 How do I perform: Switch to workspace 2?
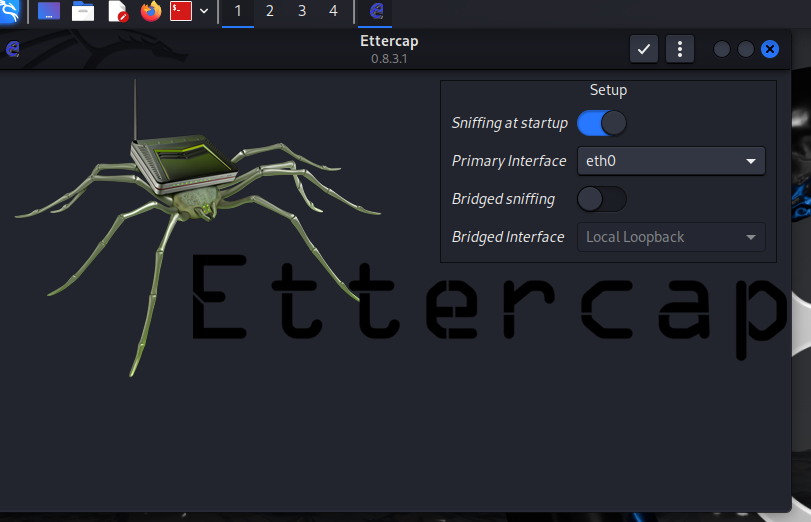coord(269,11)
